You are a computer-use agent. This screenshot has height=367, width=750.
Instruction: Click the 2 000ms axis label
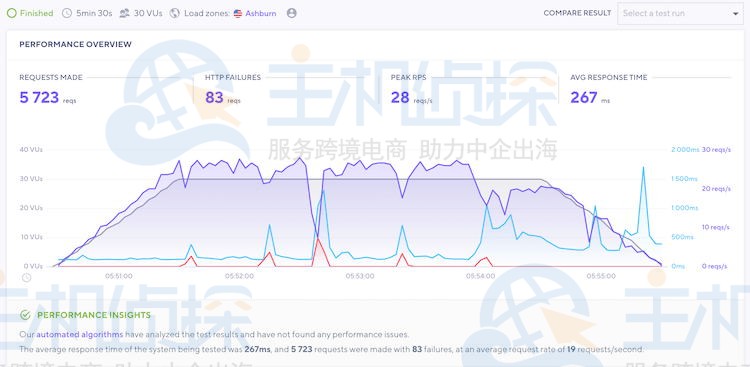(684, 150)
